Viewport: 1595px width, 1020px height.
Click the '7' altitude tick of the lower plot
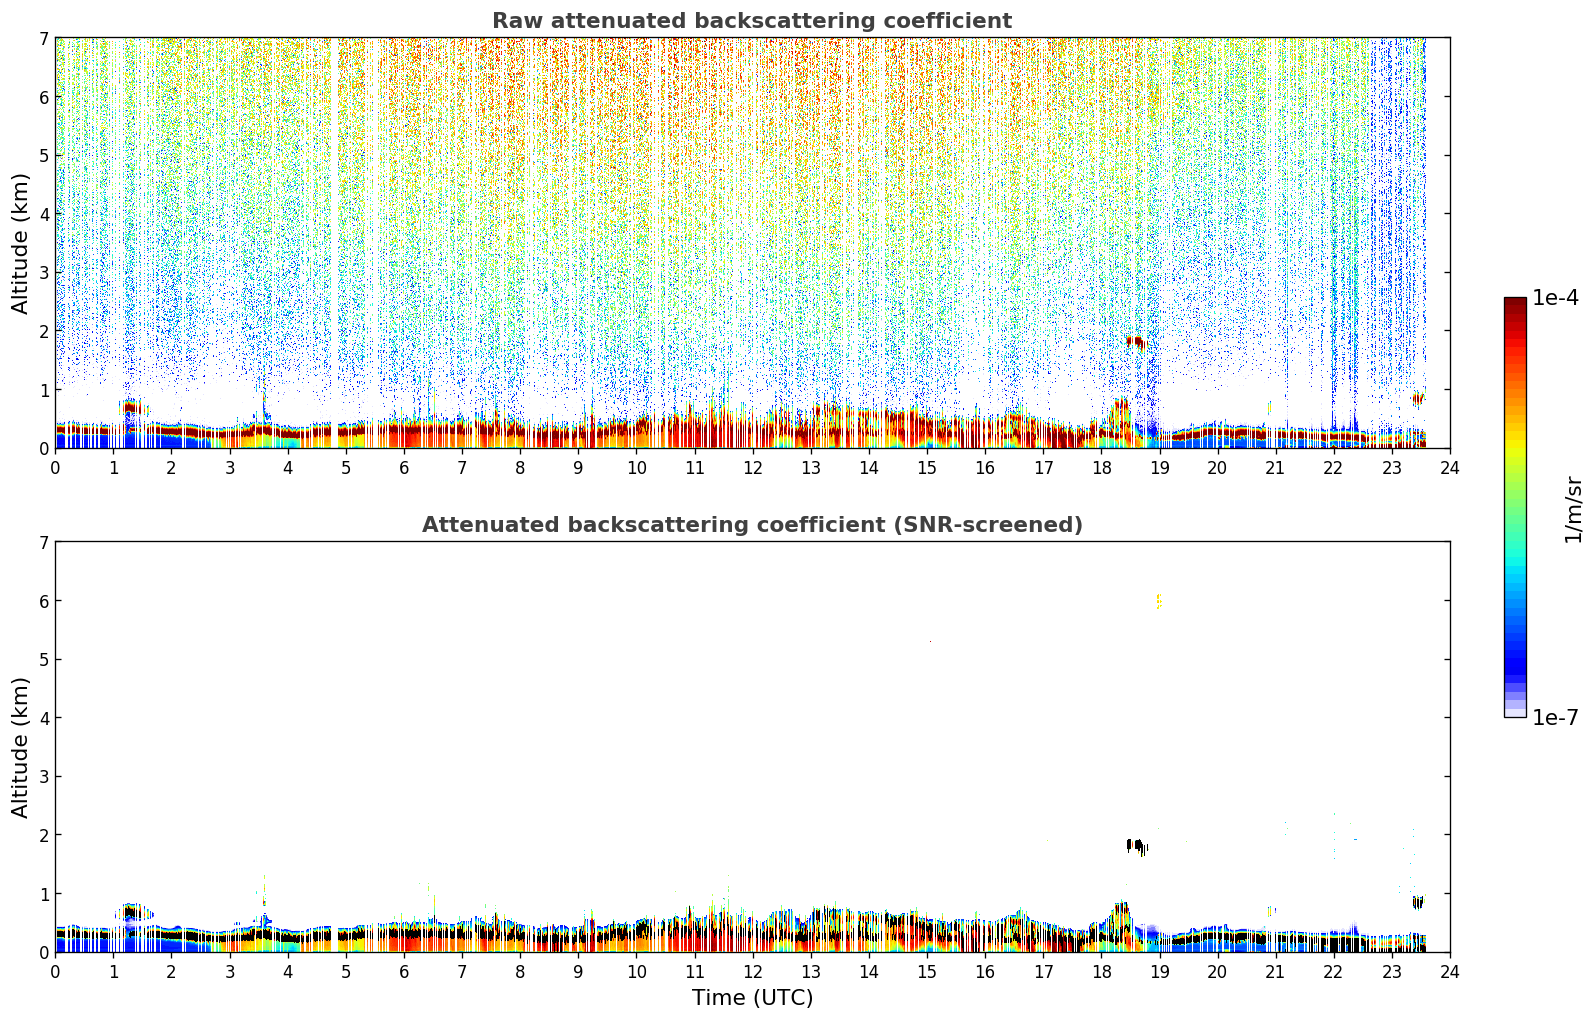(x=44, y=542)
